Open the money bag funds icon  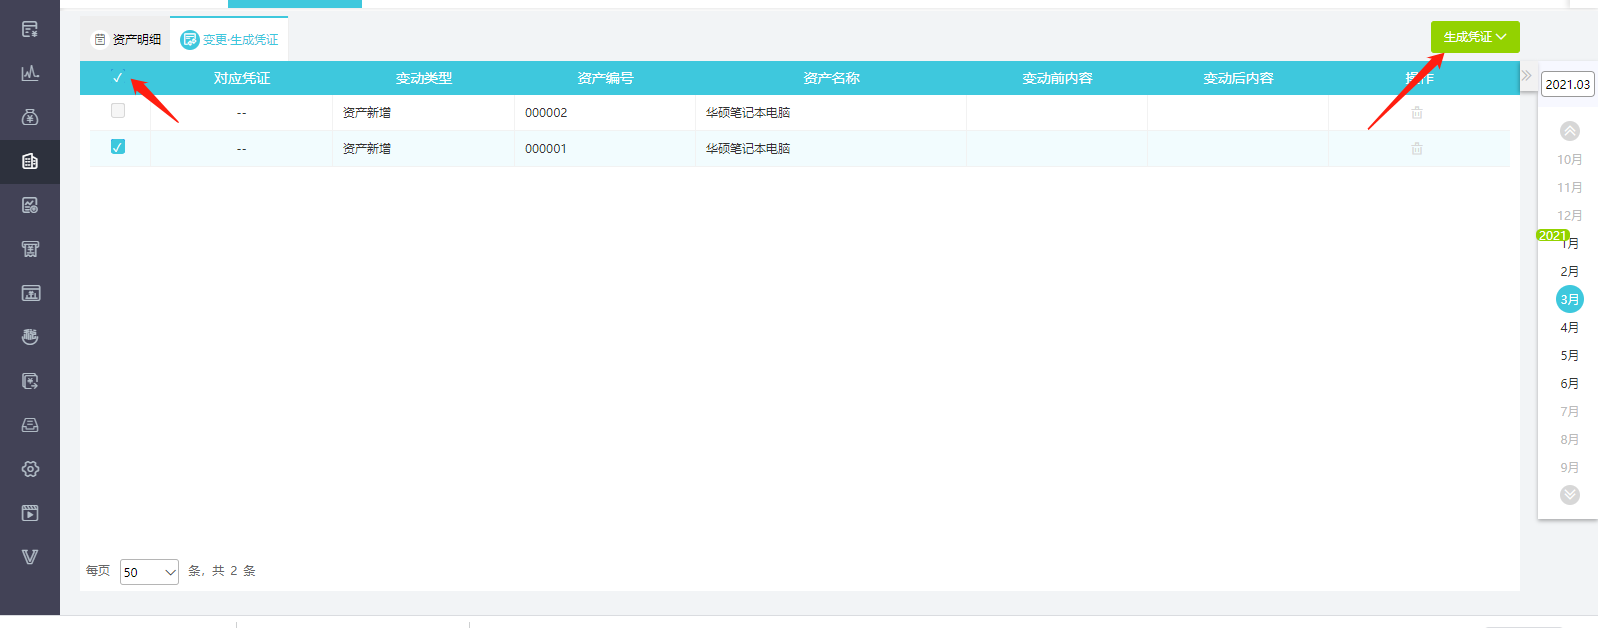click(x=30, y=117)
